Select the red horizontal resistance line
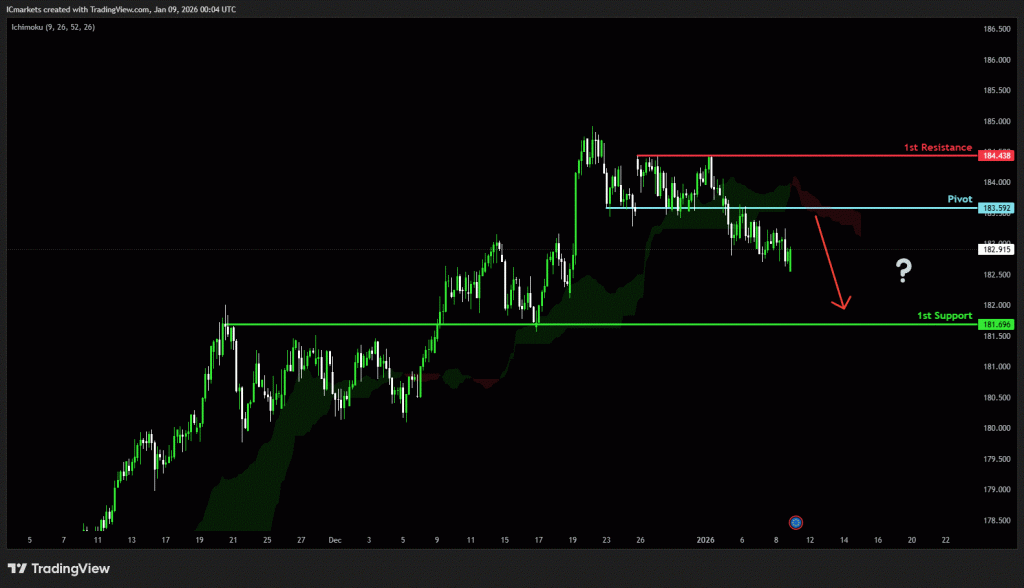This screenshot has height=588, width=1024. 800,156
